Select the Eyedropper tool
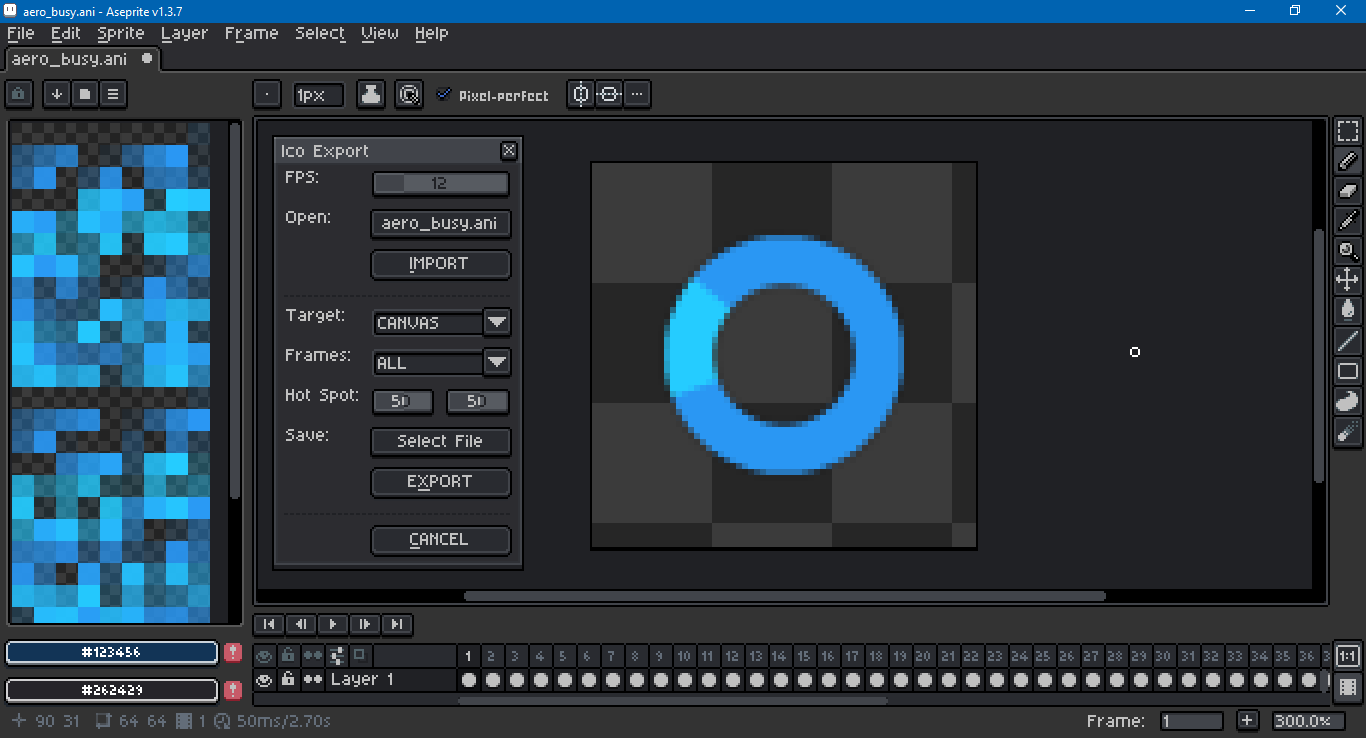 [x=1348, y=221]
